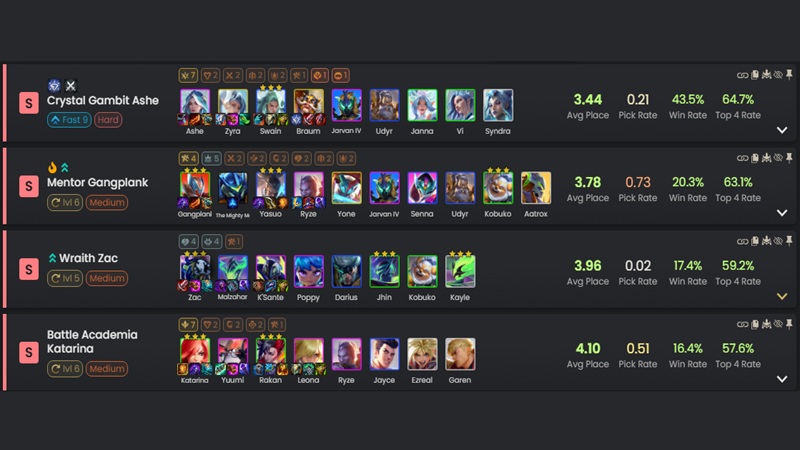Screen dimensions: 800x450
Task: Expand Mentor Gangplank comp details
Action: [x=782, y=213]
